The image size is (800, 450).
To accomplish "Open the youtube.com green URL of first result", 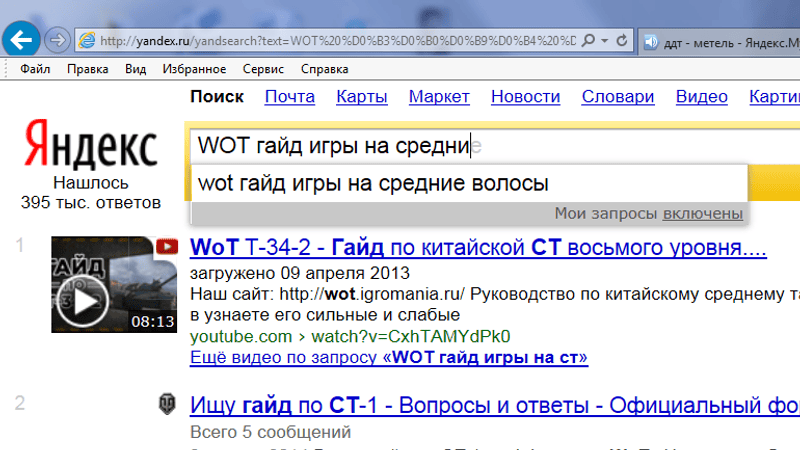I will pyautogui.click(x=350, y=336).
